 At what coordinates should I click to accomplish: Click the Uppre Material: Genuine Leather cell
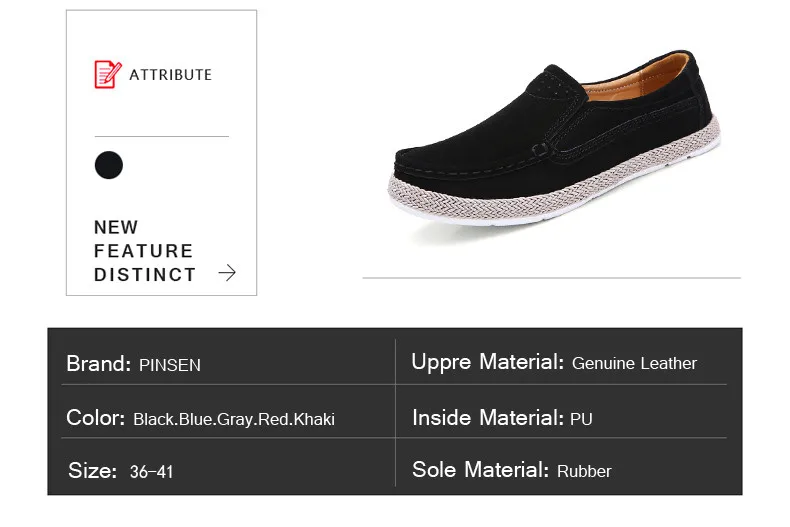point(561,362)
